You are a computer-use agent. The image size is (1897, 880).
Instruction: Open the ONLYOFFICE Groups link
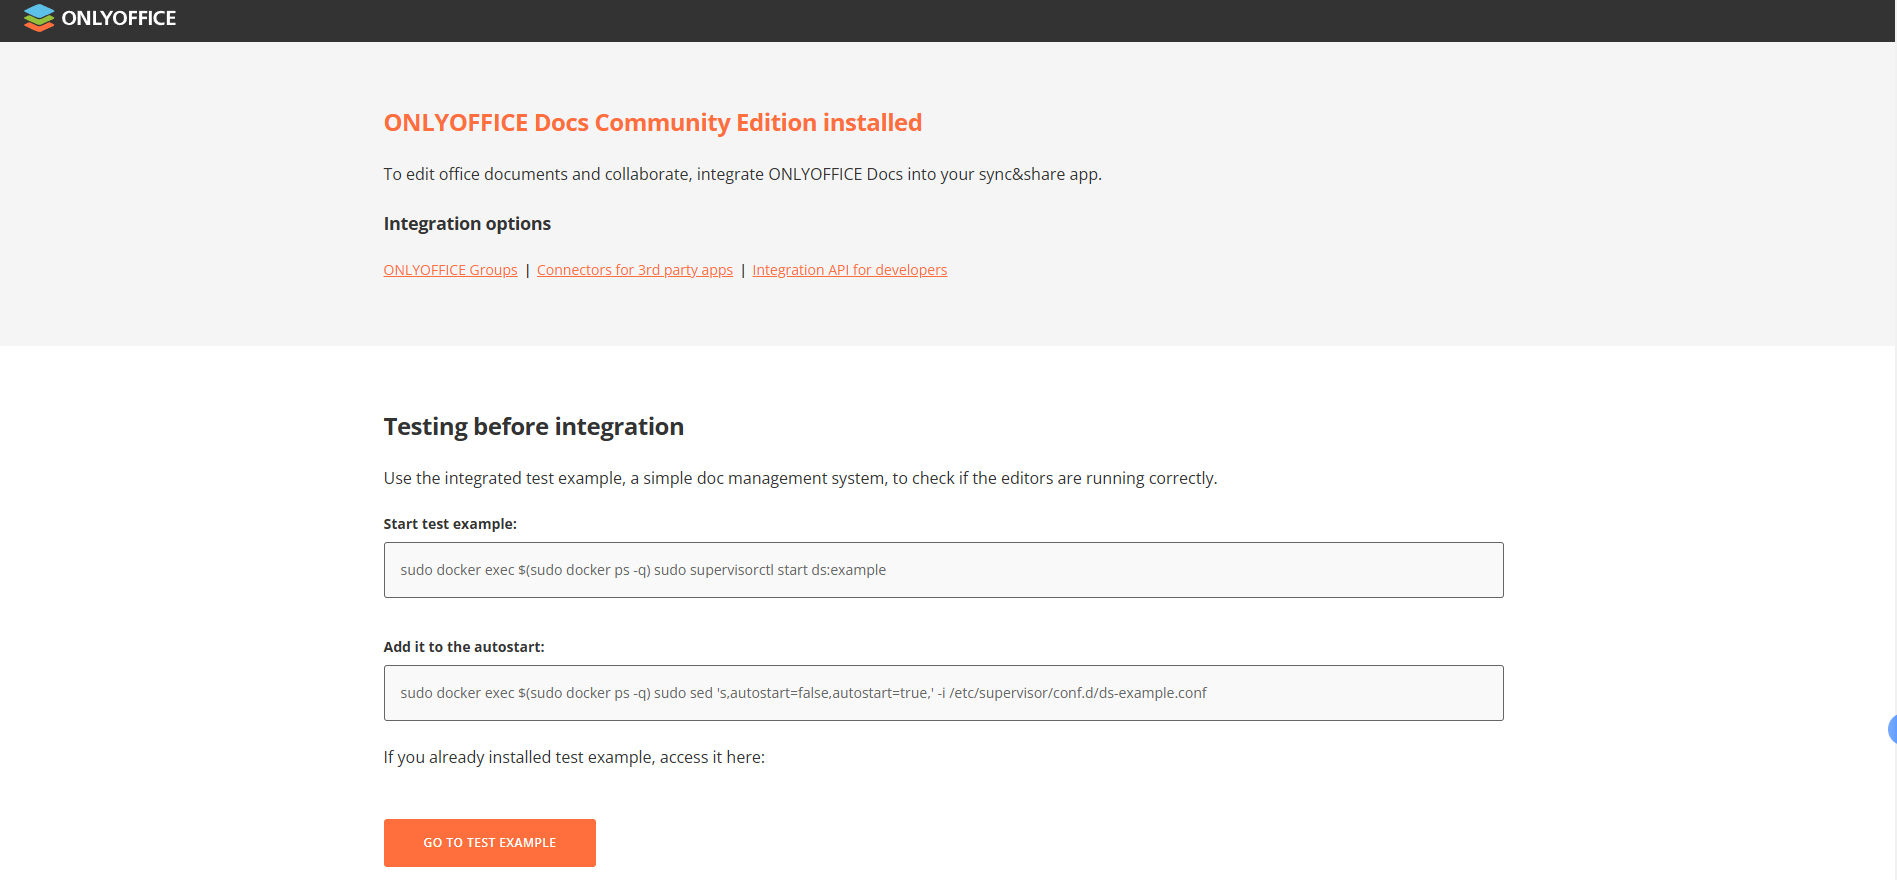click(x=450, y=270)
